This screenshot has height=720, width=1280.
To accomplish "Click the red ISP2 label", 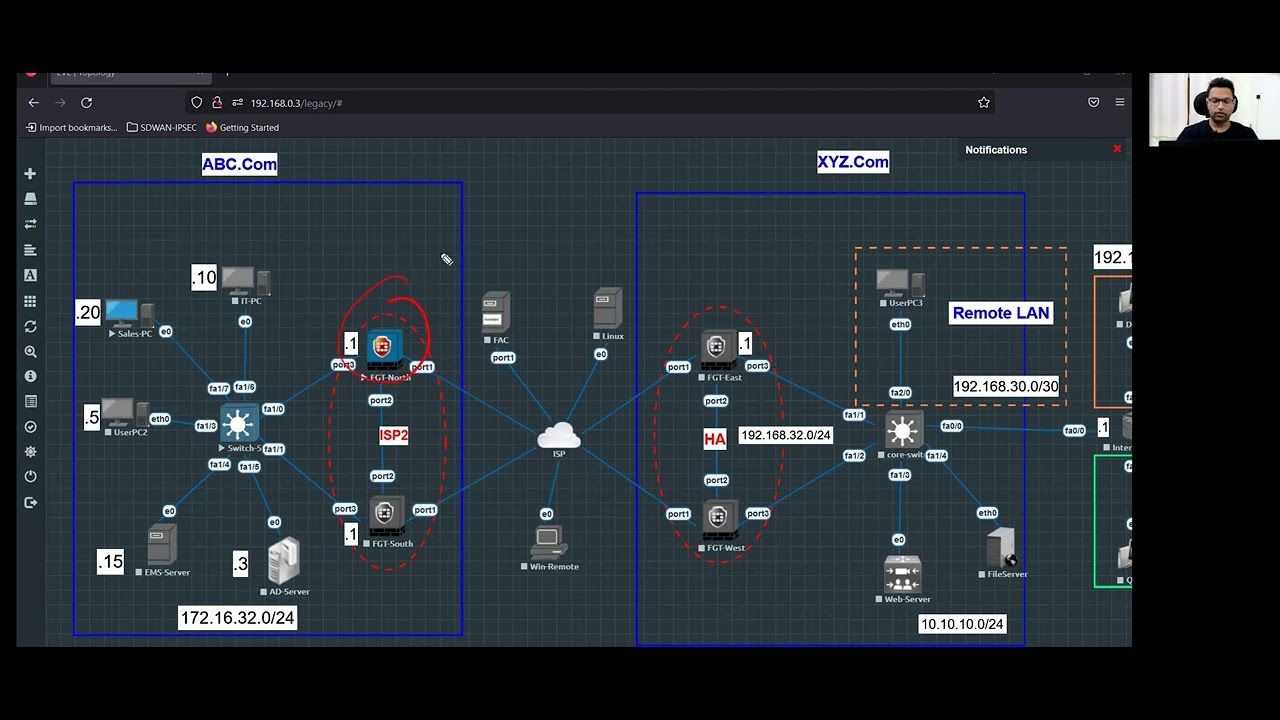I will pos(394,435).
